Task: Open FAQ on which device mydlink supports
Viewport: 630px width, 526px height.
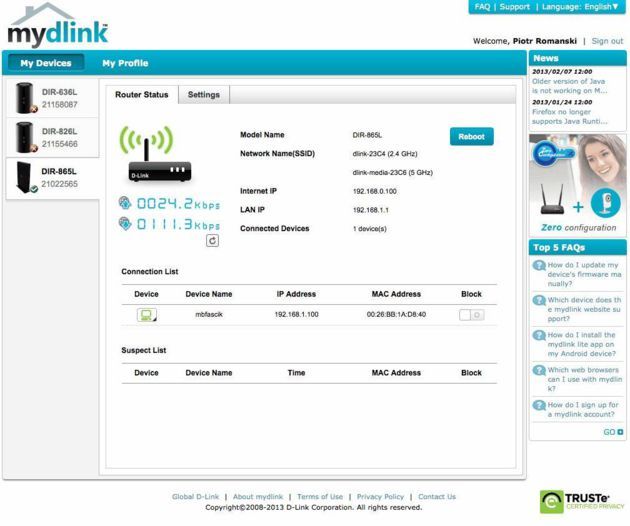Action: (584, 309)
